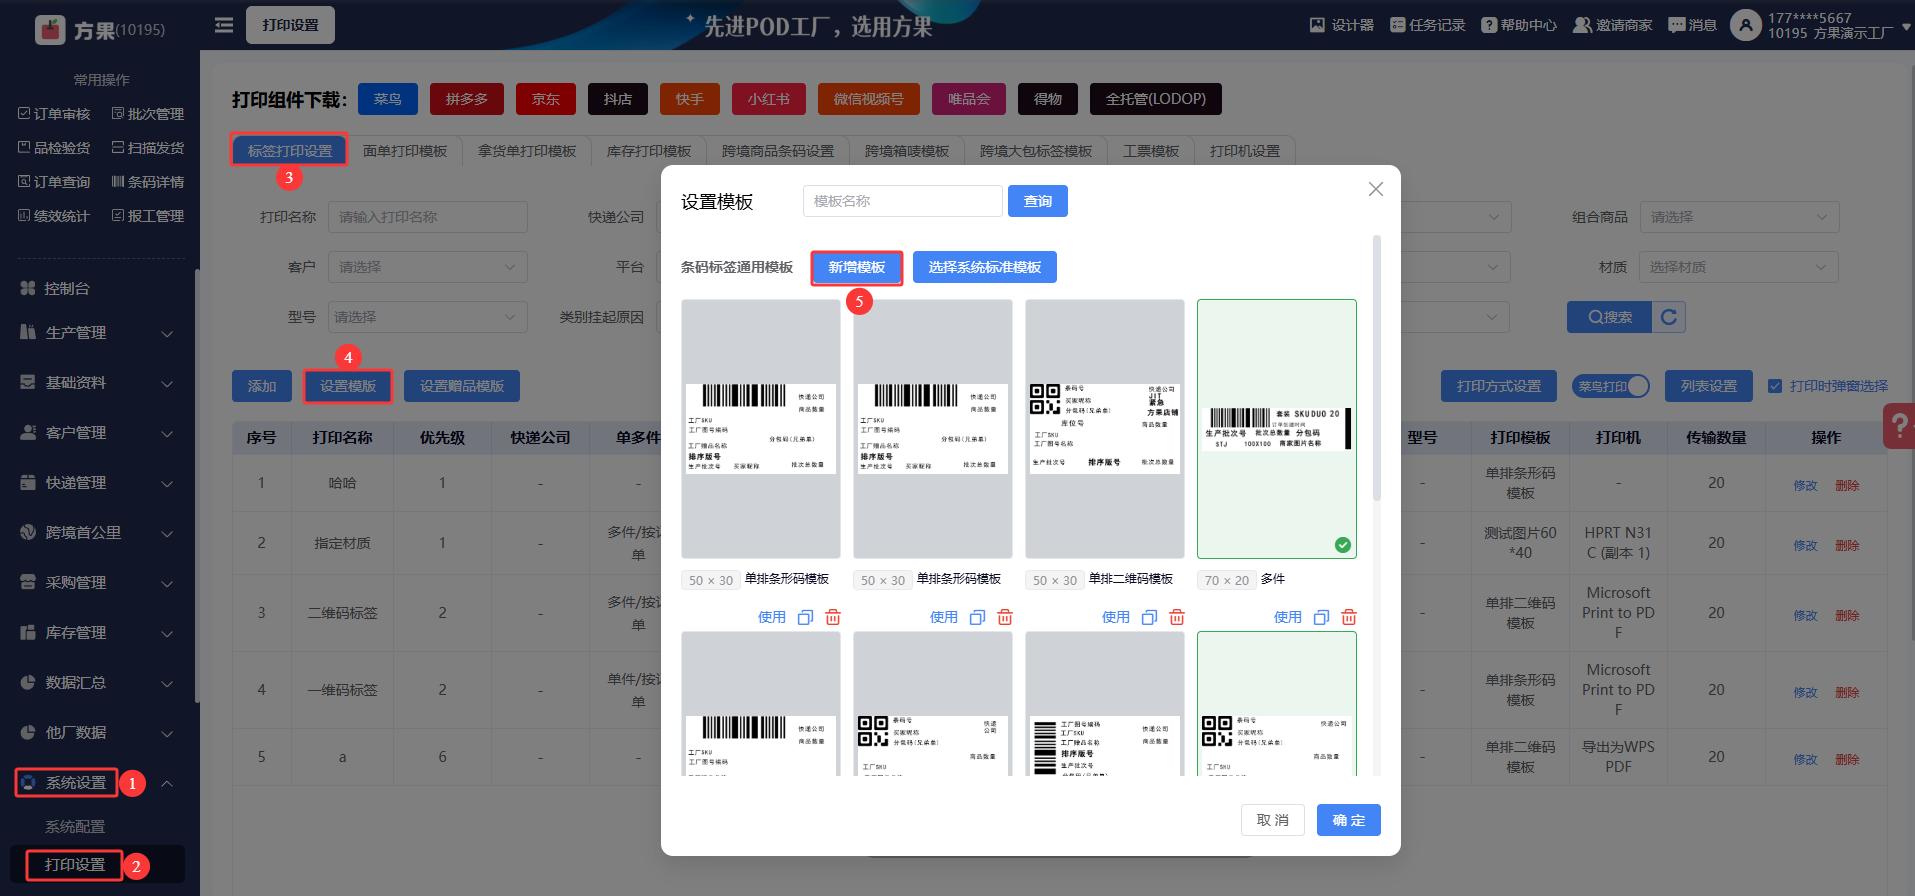The height and width of the screenshot is (896, 1915).
Task: Focus the 打印名称 input field
Action: pos(428,217)
